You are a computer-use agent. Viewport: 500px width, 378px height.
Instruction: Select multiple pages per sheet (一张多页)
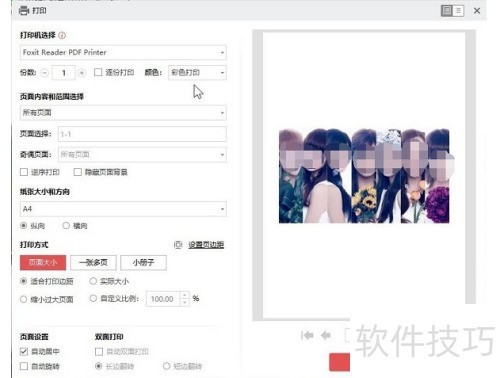tap(93, 263)
